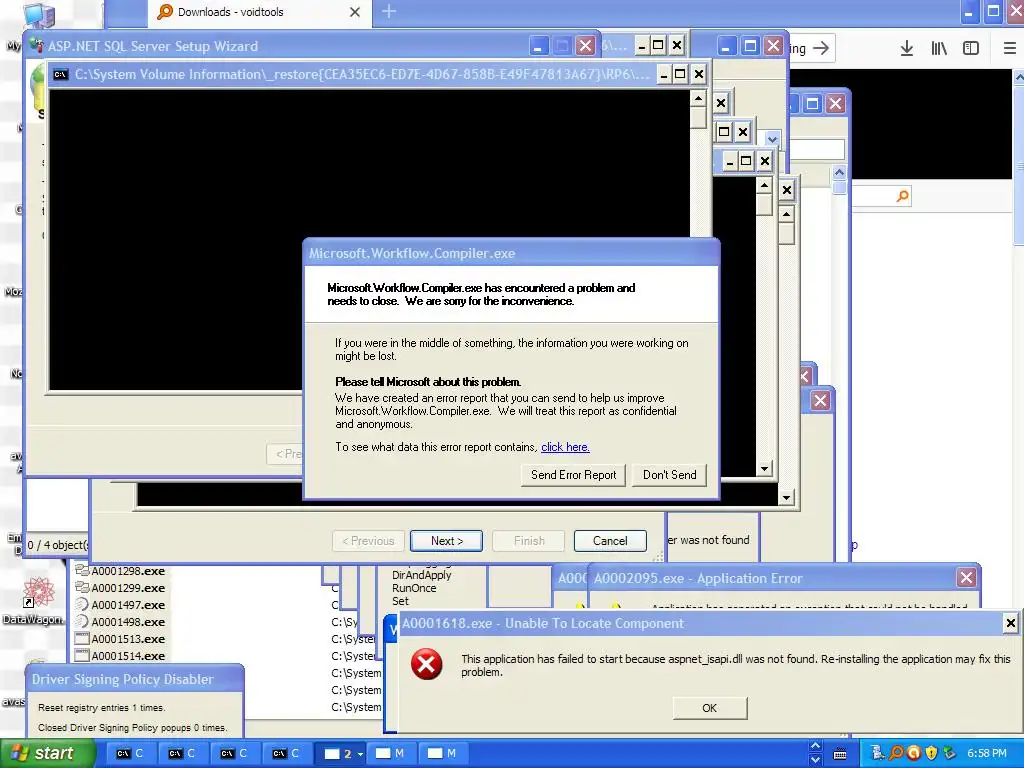Screen dimensions: 1024x768
Task: Open first cmd taskbar button
Action: click(130, 754)
